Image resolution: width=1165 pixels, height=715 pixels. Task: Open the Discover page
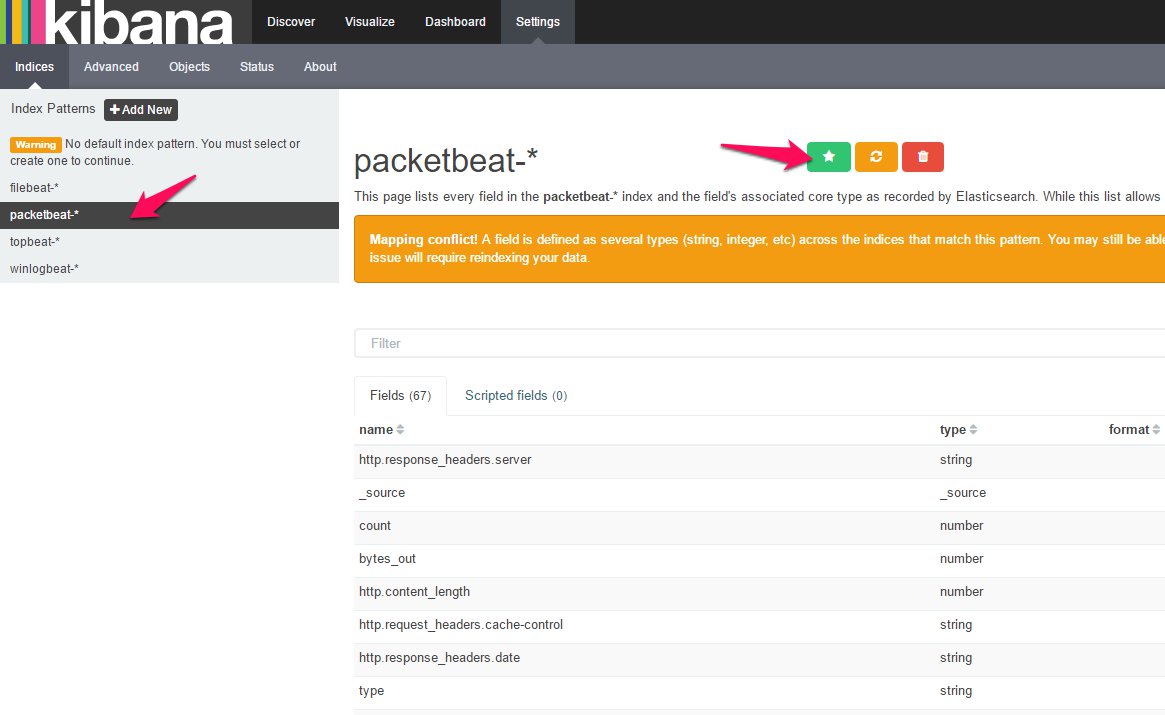pos(290,21)
